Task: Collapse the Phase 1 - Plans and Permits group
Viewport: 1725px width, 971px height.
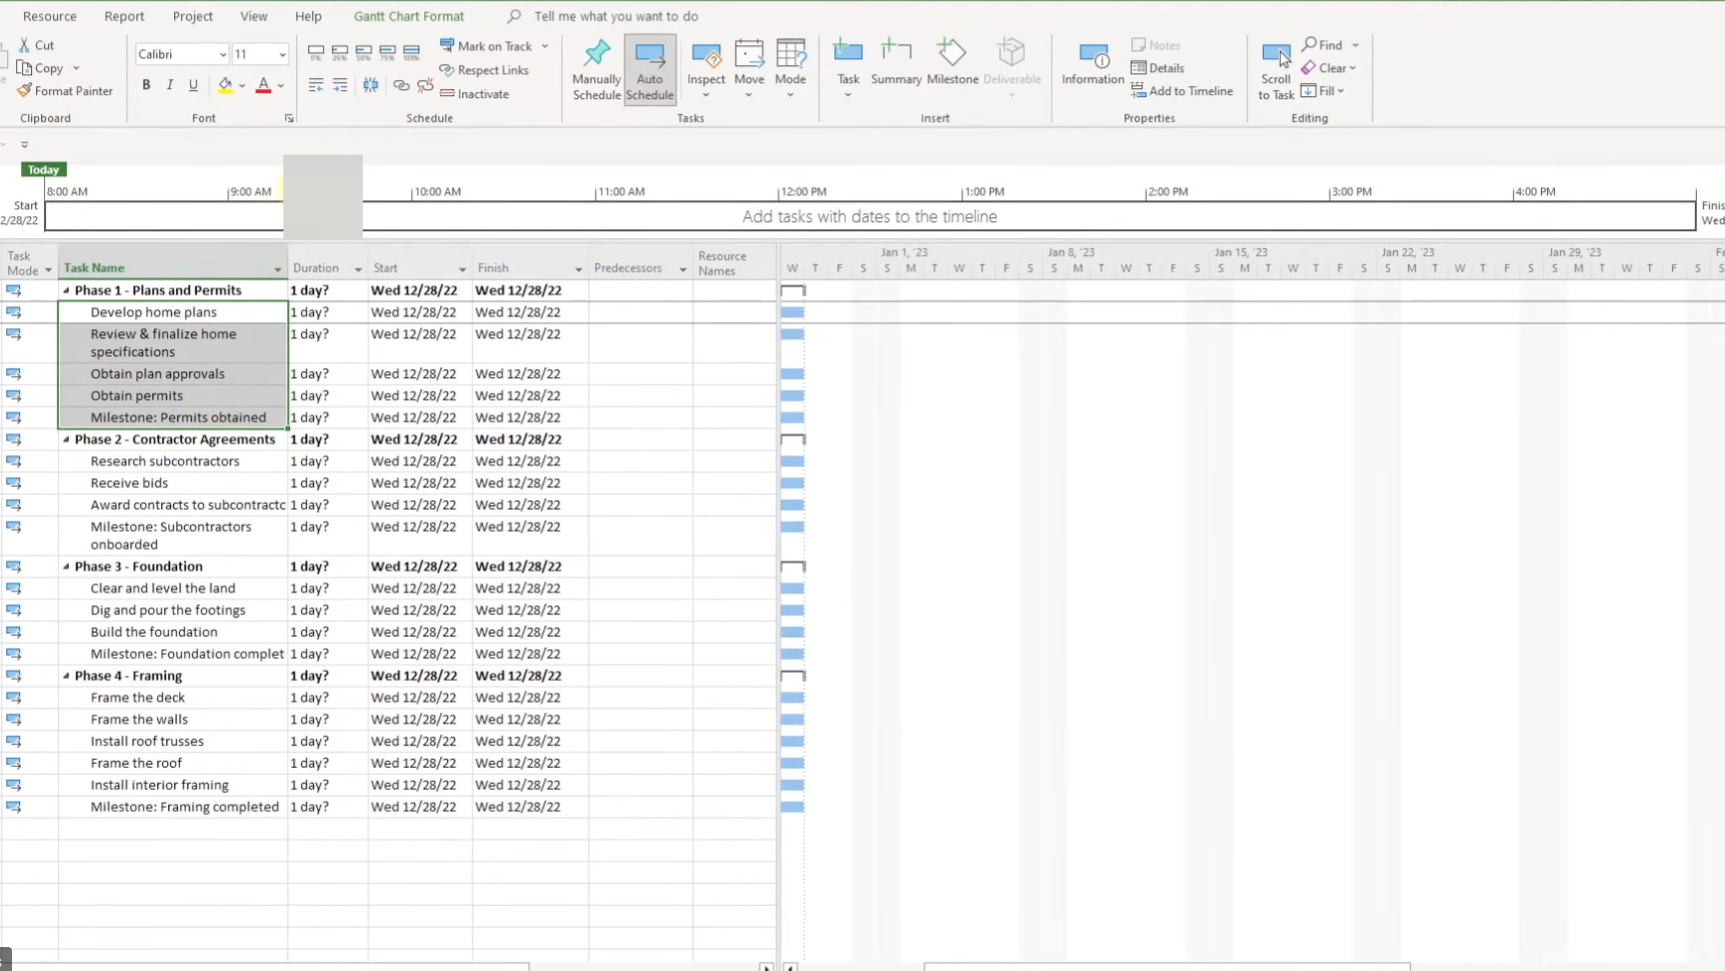Action: coord(67,291)
